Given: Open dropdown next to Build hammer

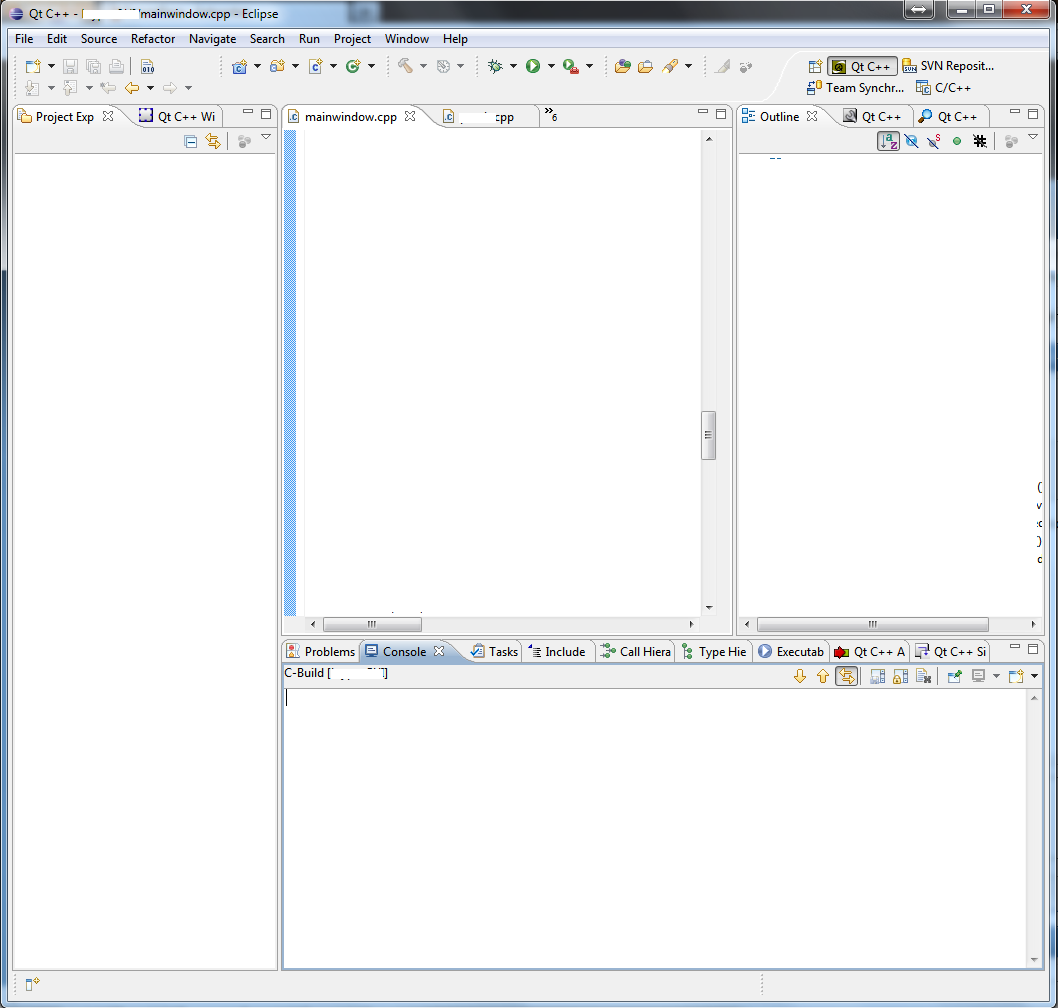Looking at the screenshot, I should (x=424, y=66).
